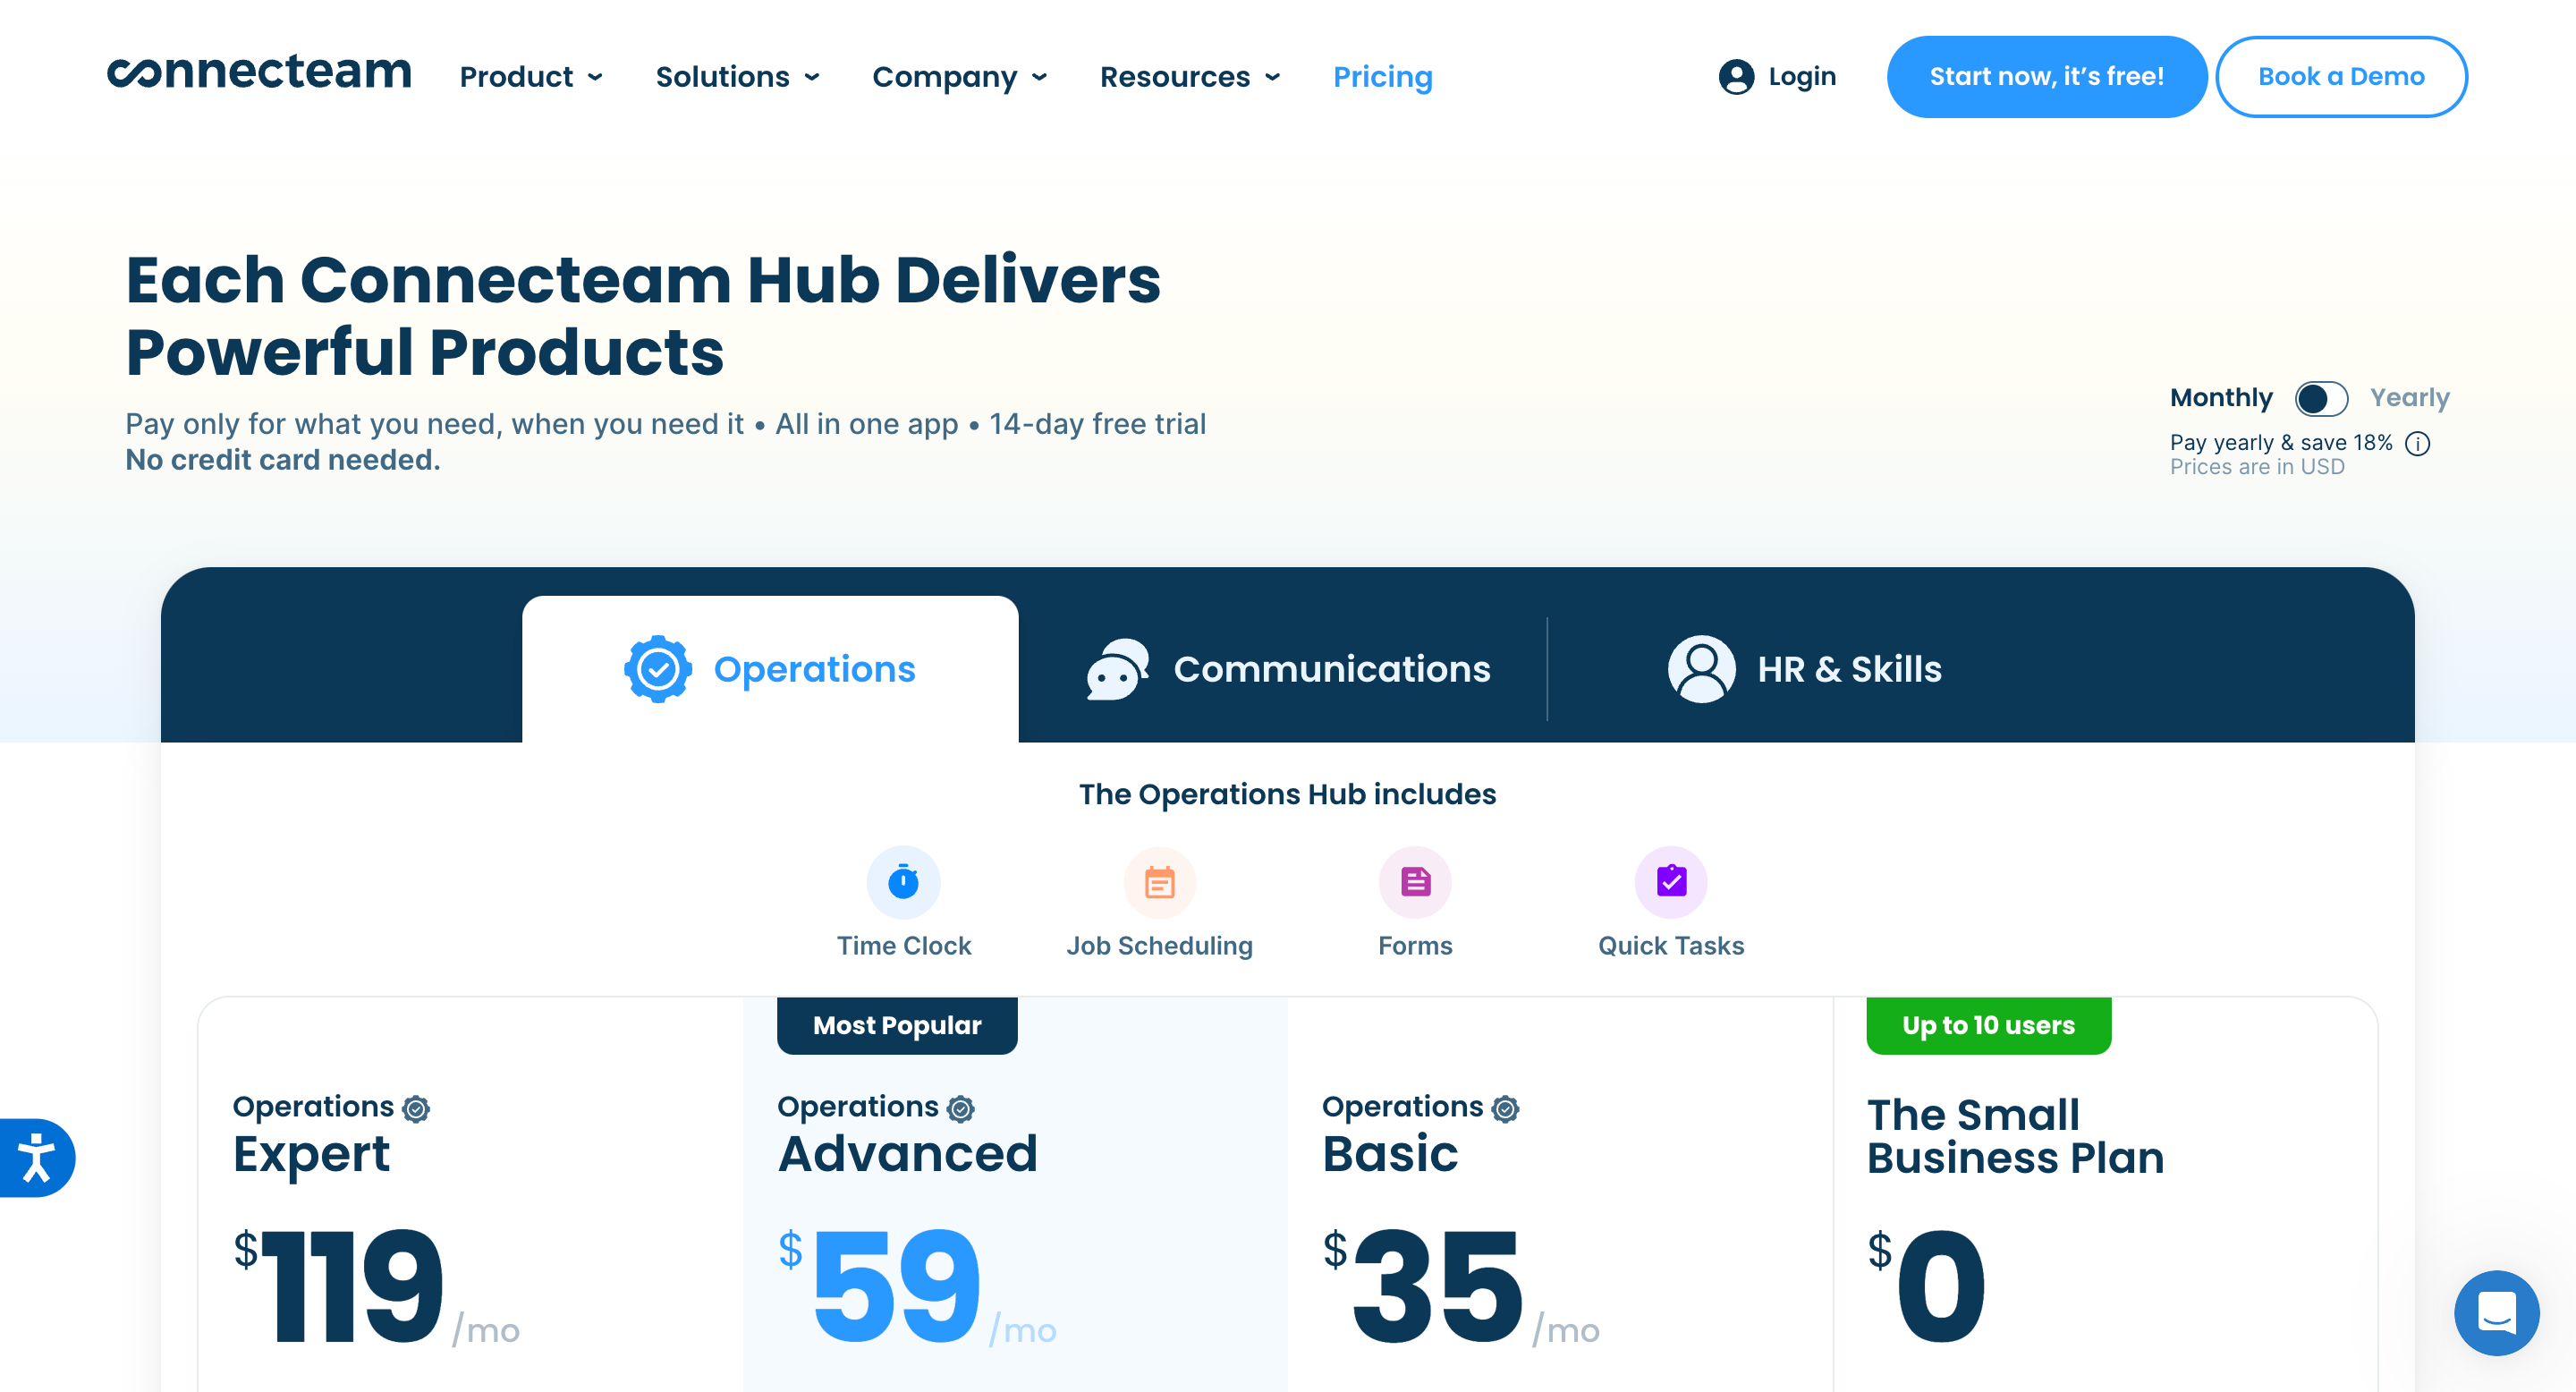Image resolution: width=2576 pixels, height=1392 pixels.
Task: Click the Time Clock stopwatch icon
Action: pyautogui.click(x=903, y=882)
